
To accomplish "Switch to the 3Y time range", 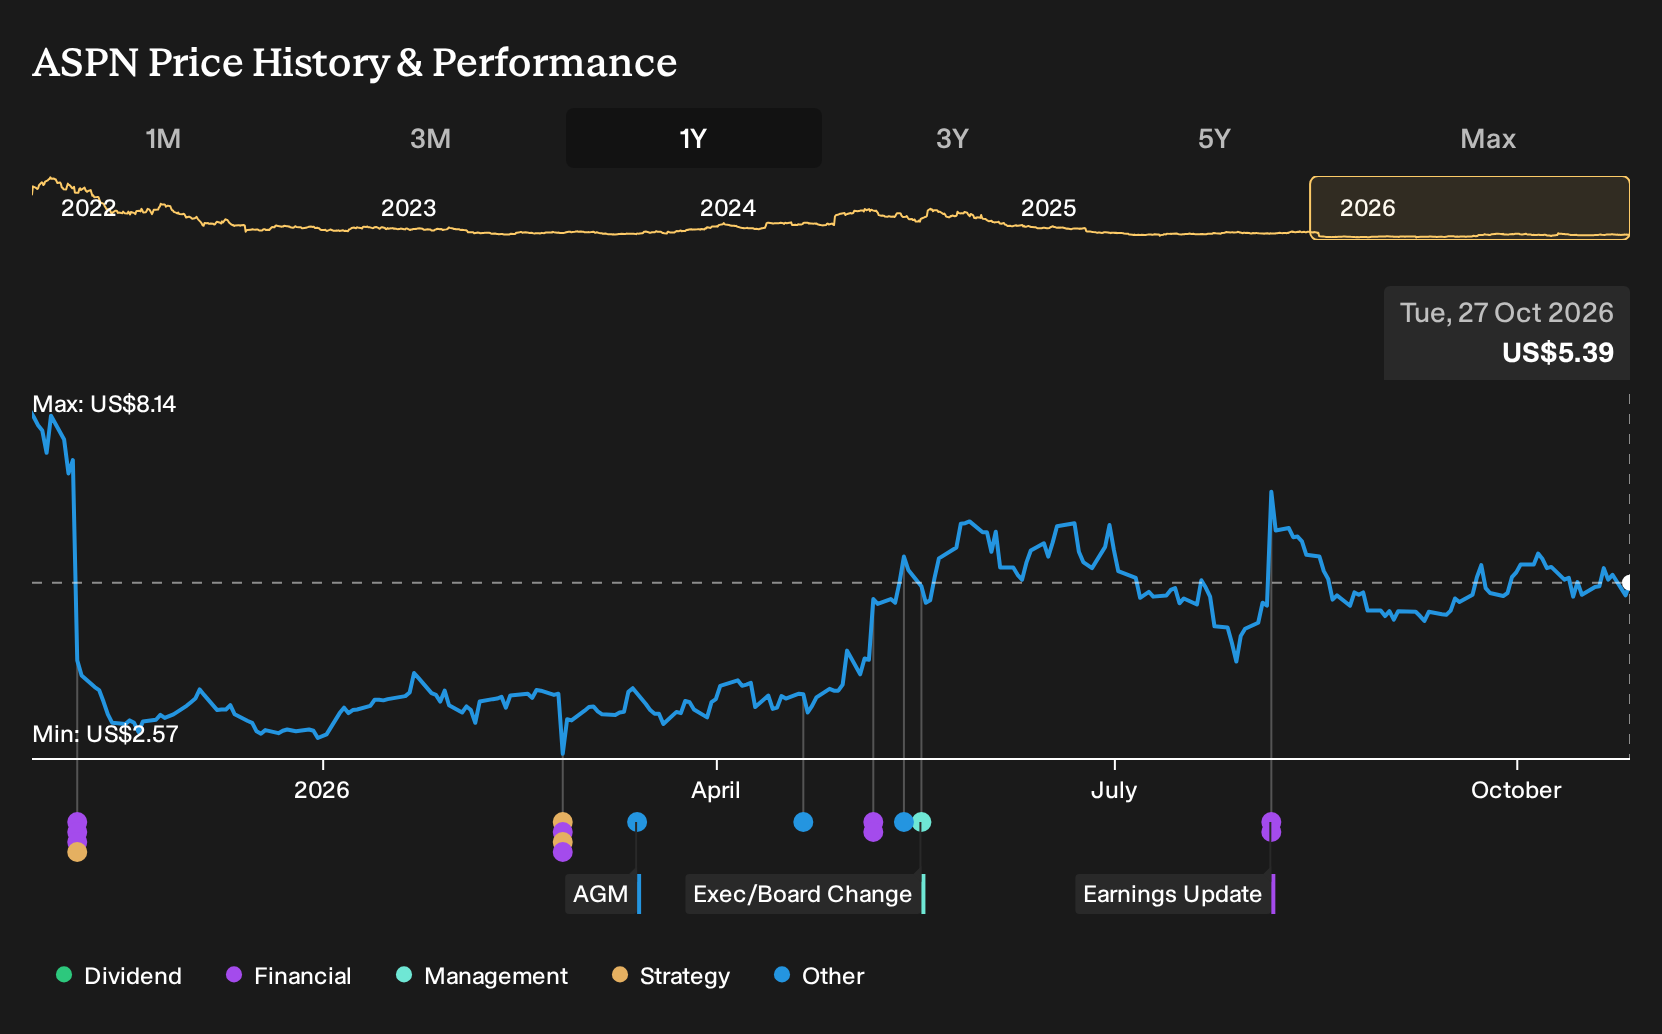I will [x=952, y=138].
